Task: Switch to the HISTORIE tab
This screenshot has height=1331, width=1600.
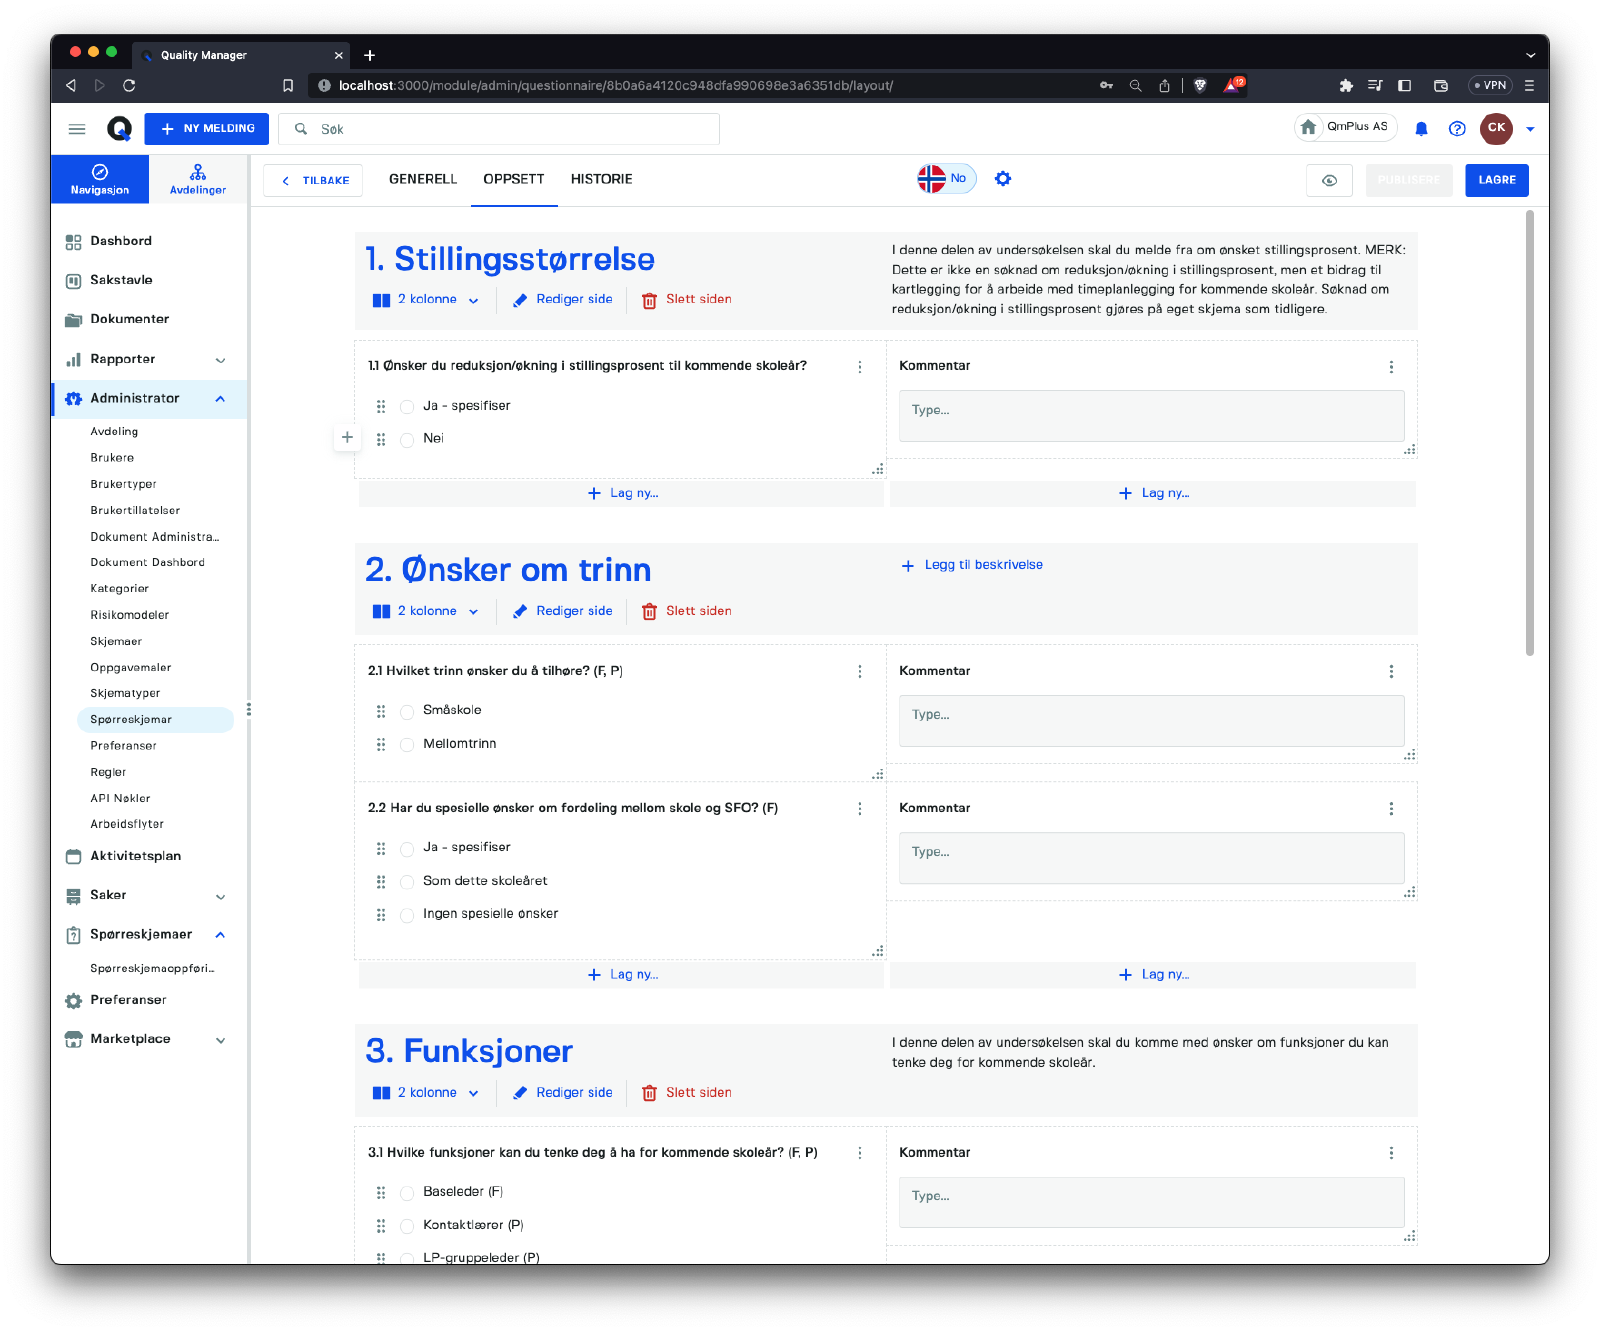Action: pyautogui.click(x=601, y=179)
